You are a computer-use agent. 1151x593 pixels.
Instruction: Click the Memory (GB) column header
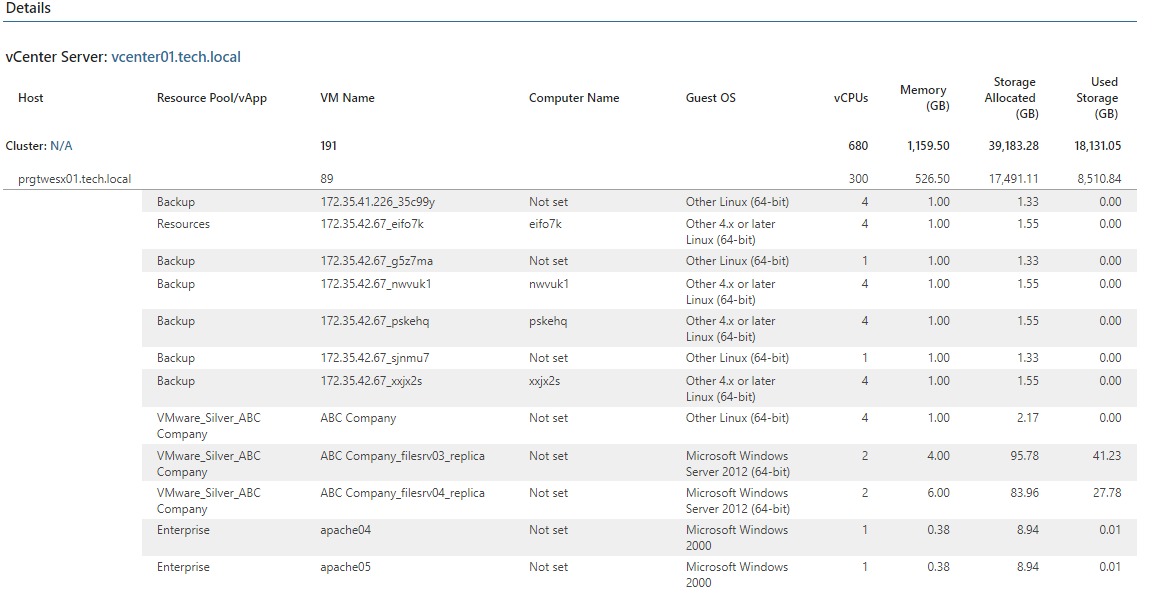click(925, 98)
